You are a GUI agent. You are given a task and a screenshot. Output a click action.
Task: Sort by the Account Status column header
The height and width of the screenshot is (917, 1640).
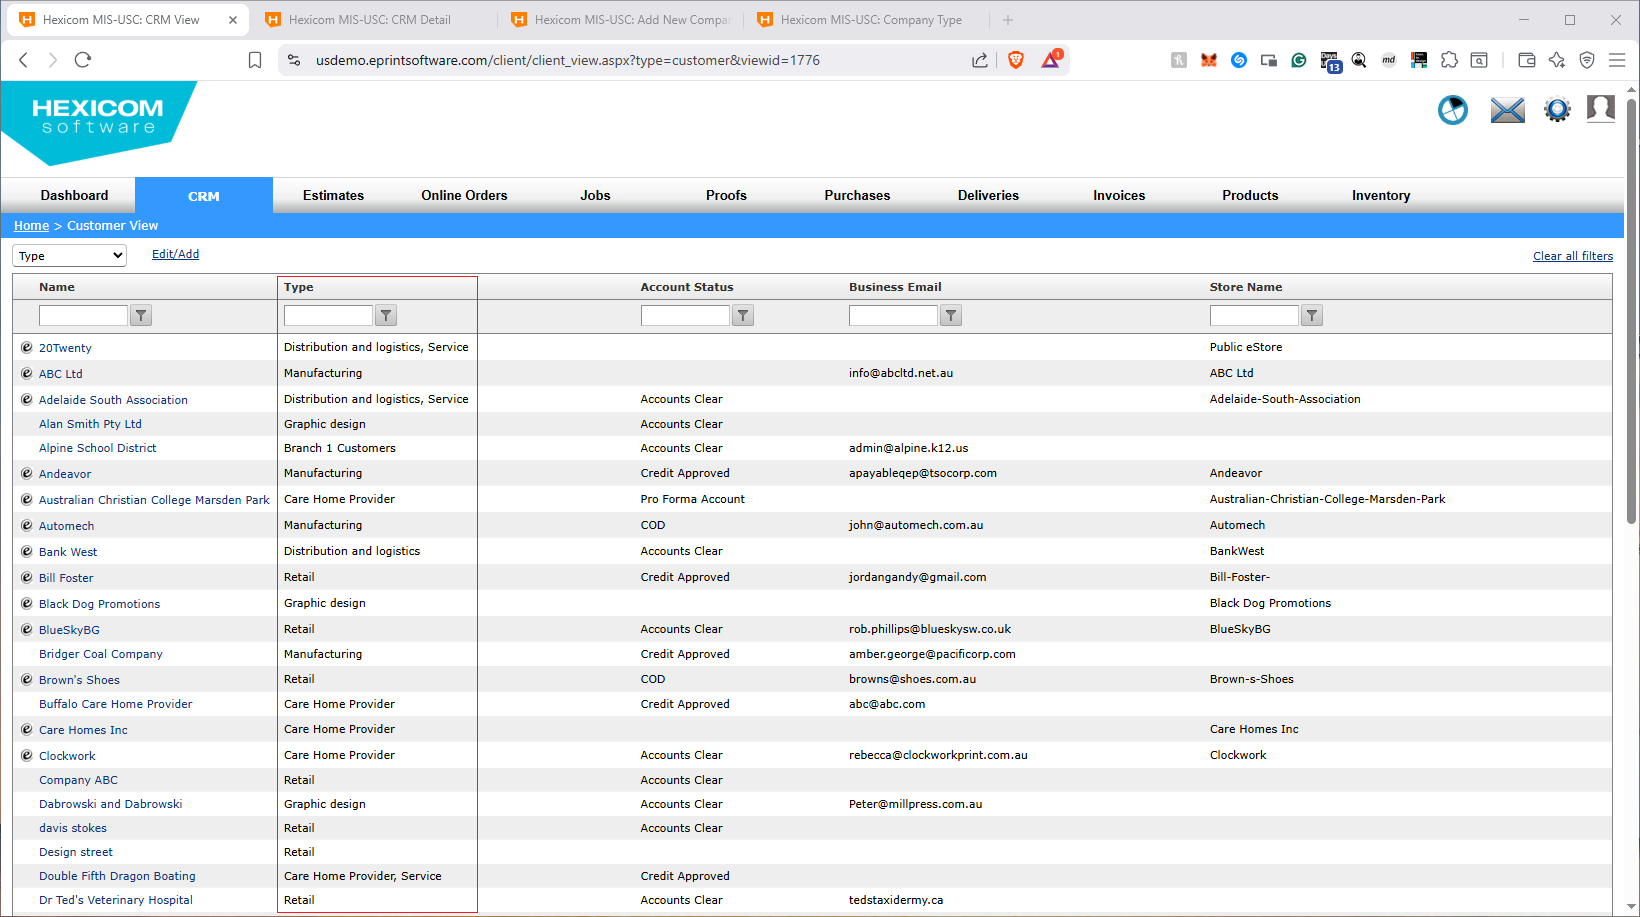point(687,287)
